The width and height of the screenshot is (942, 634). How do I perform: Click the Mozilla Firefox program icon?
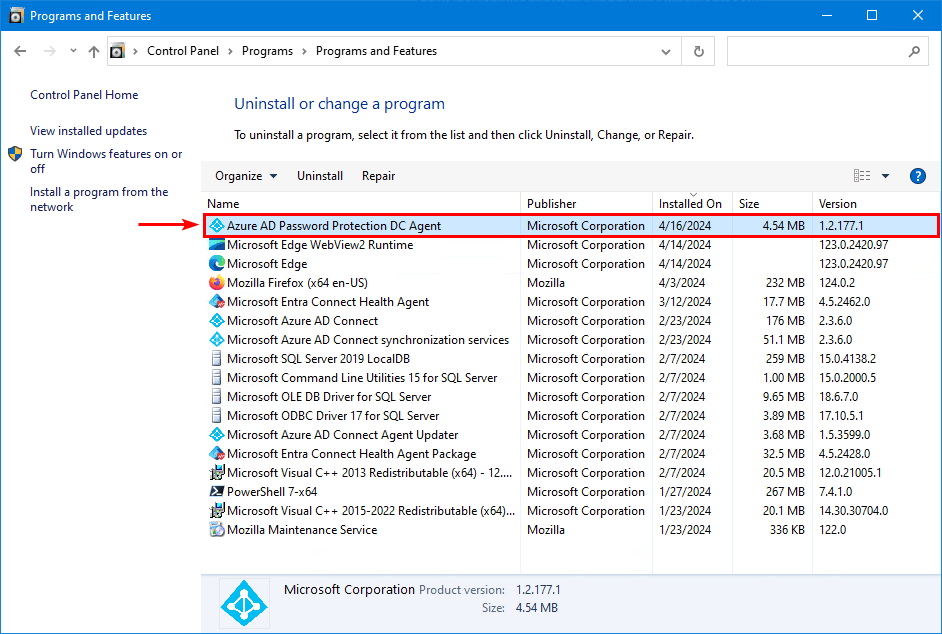pos(216,283)
